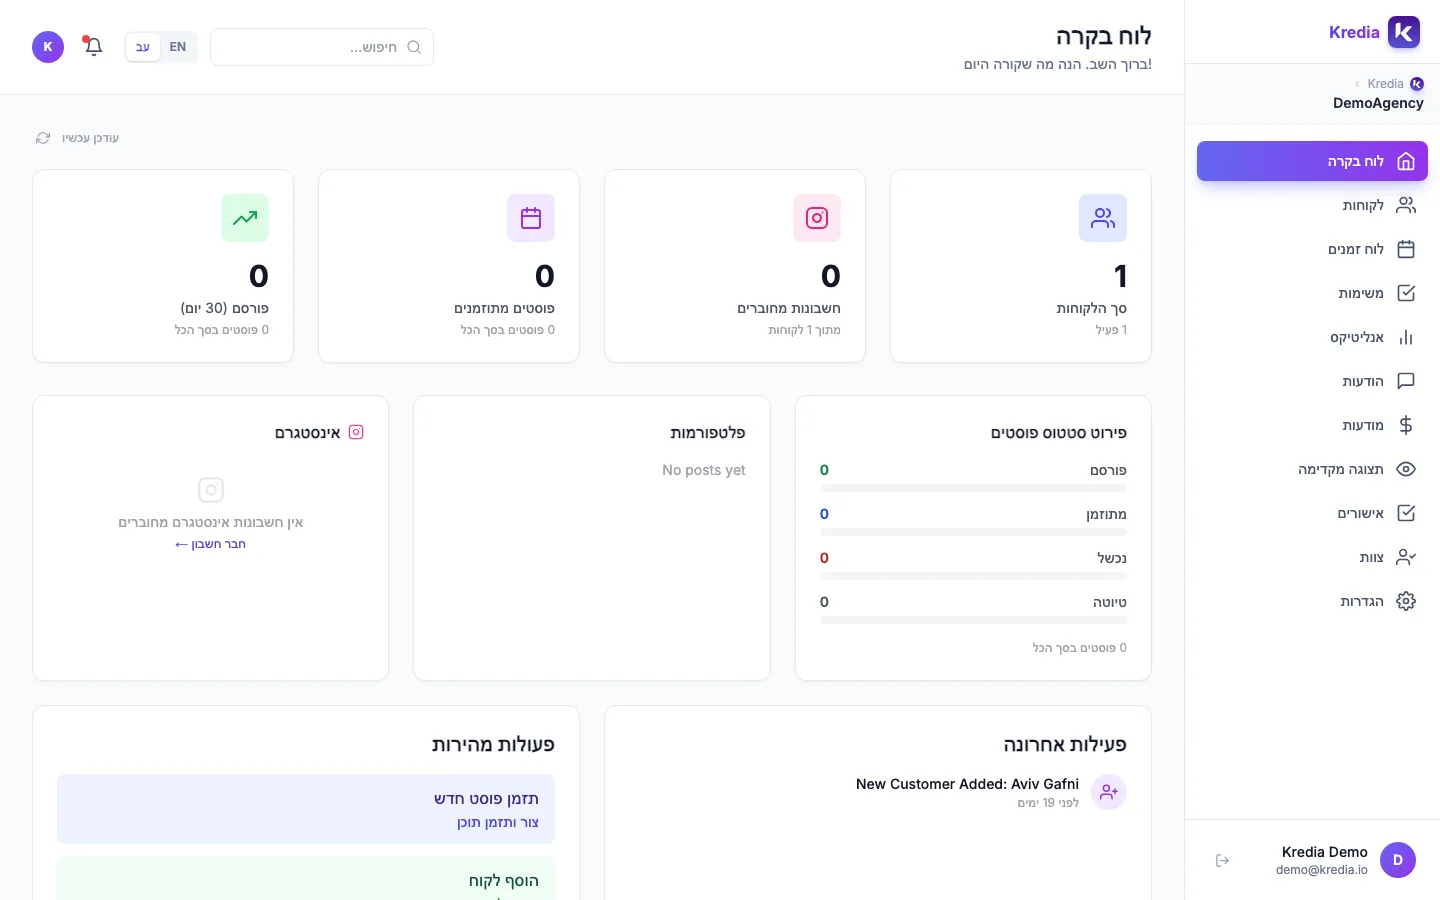Click the user-plus icon by New Customer Added
Screen dimensions: 1440x900
coord(1109,792)
